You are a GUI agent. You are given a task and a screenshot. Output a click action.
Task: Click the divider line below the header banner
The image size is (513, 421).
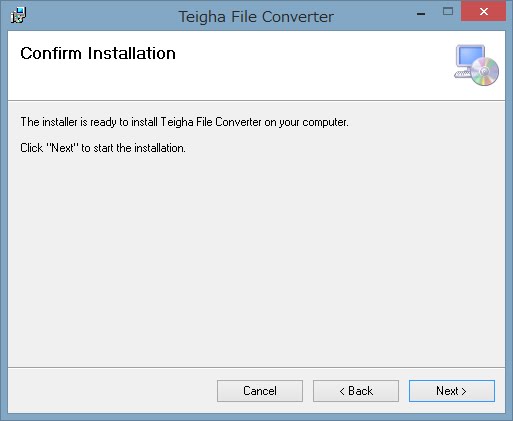(x=256, y=100)
